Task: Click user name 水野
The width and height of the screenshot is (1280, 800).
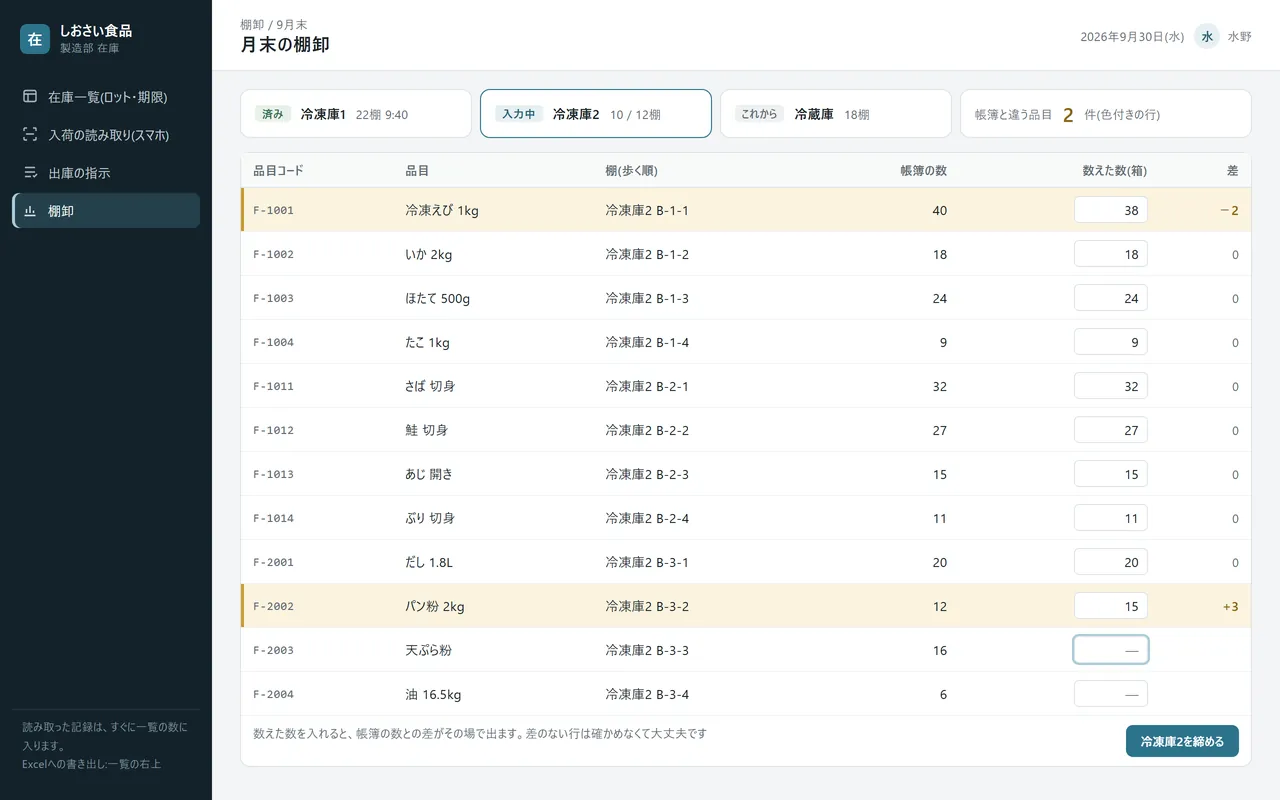Action: click(1240, 37)
